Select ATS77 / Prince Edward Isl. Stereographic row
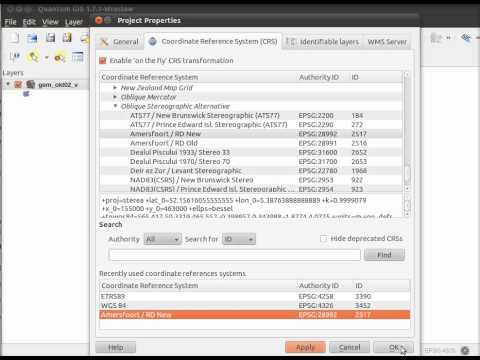 tap(251, 125)
